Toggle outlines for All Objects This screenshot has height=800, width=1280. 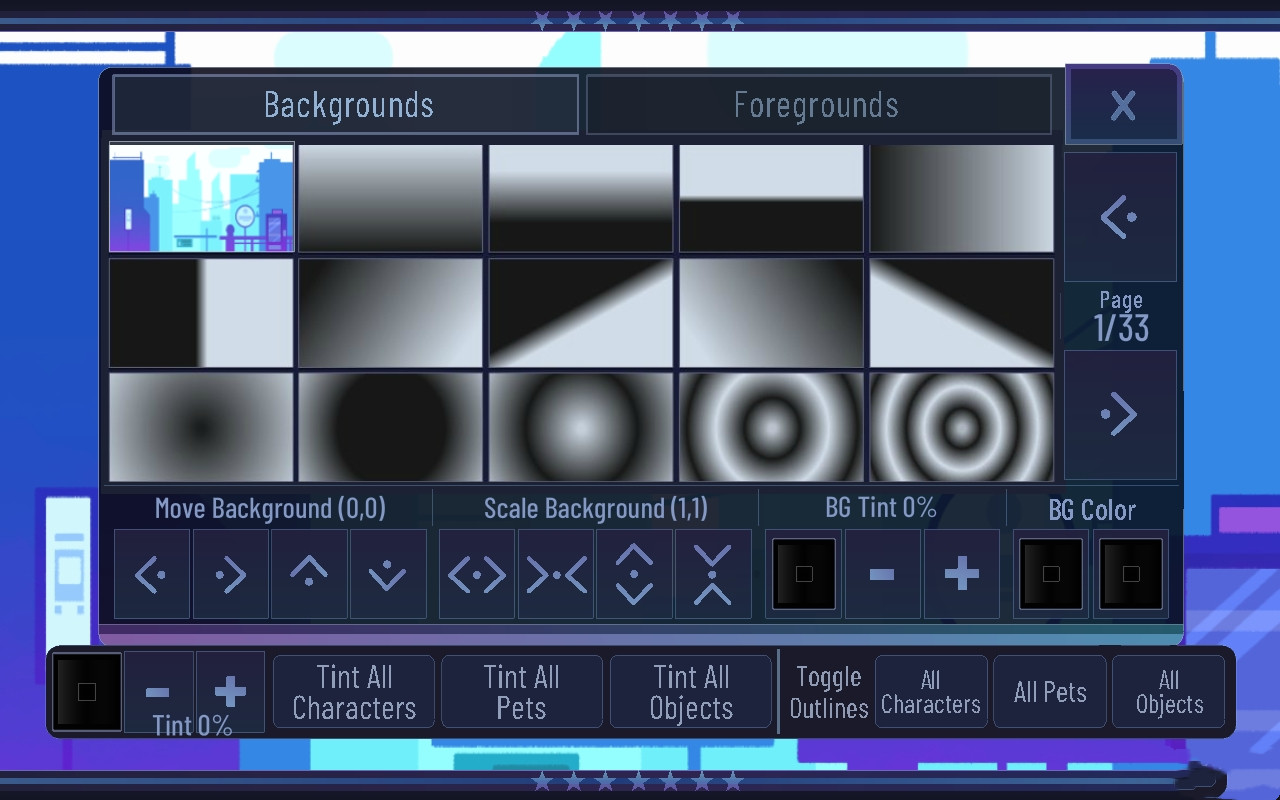(1168, 692)
